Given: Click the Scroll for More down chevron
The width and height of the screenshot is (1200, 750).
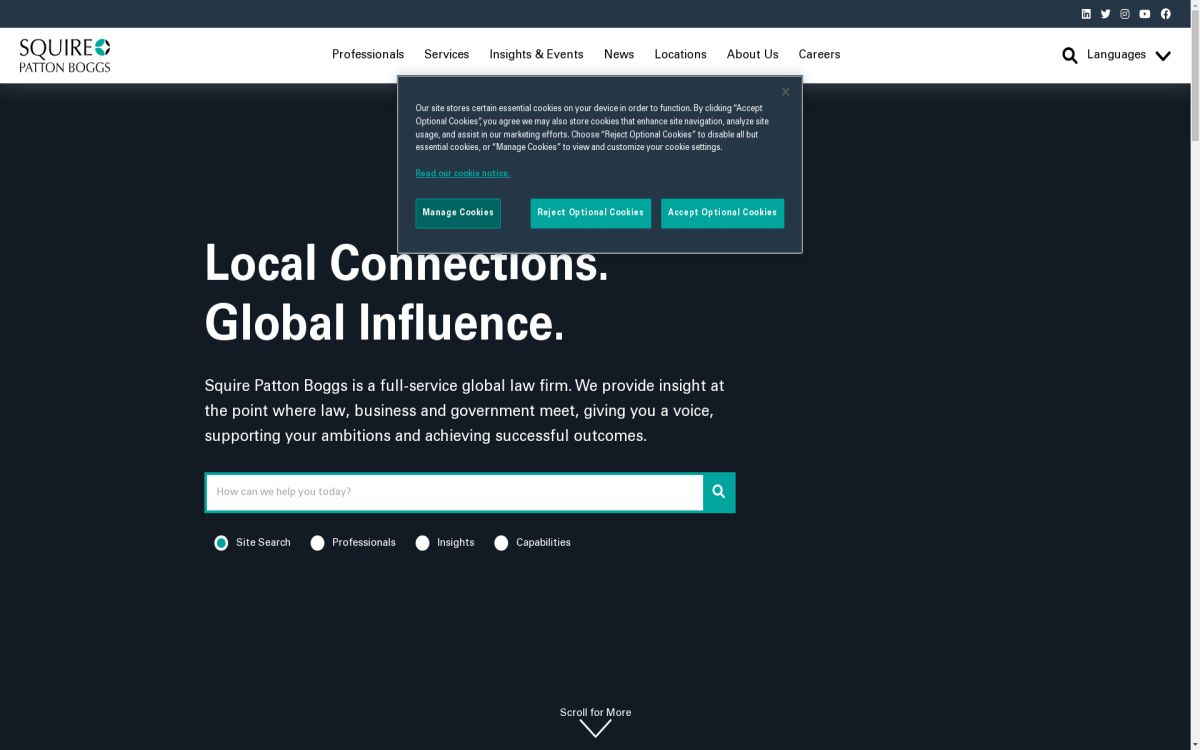Looking at the screenshot, I should (x=595, y=729).
